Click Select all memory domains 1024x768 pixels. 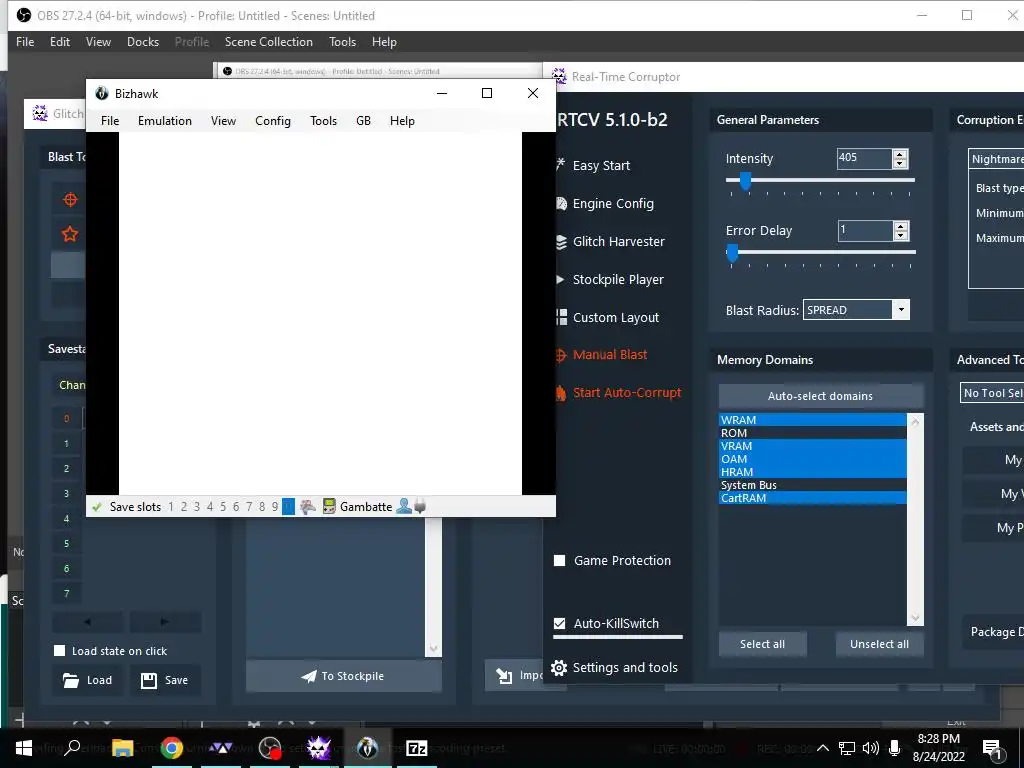762,644
